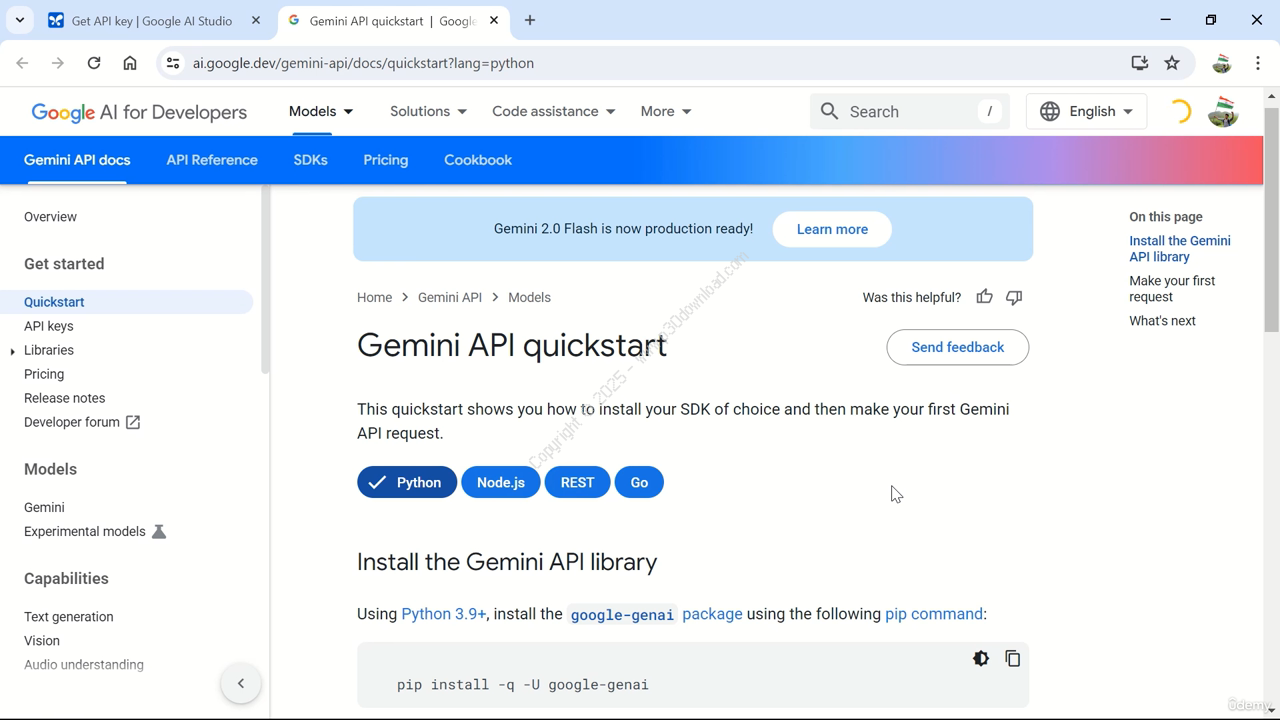Screen dimensions: 1280x720
Task: Click the Google account avatar on the page
Action: (x=1223, y=111)
